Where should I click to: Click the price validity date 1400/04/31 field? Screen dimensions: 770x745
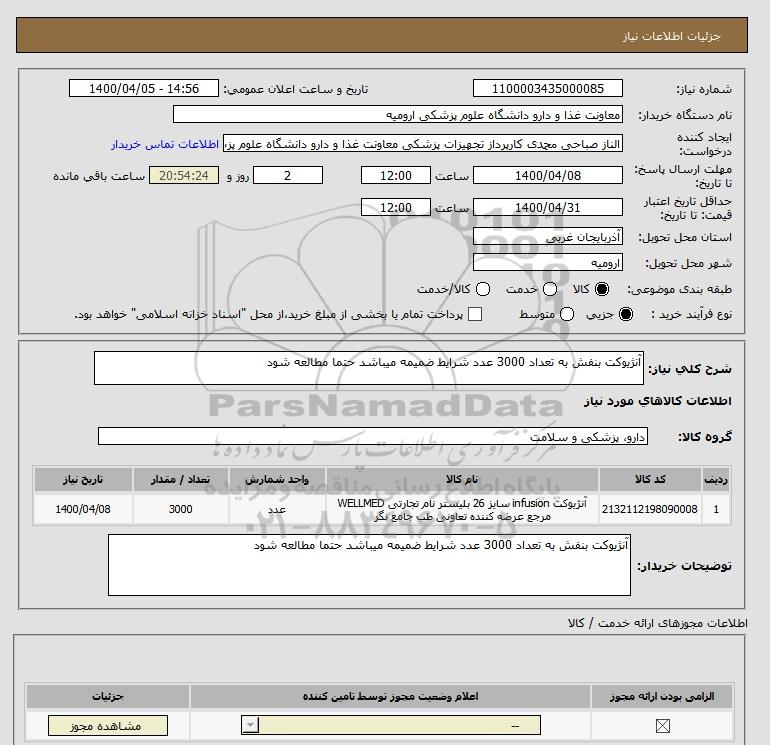point(546,208)
